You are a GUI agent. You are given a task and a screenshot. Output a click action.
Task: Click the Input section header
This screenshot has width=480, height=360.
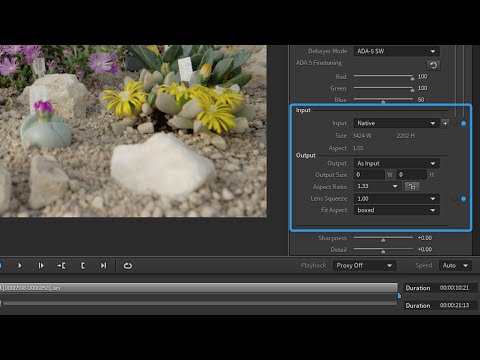coord(303,110)
